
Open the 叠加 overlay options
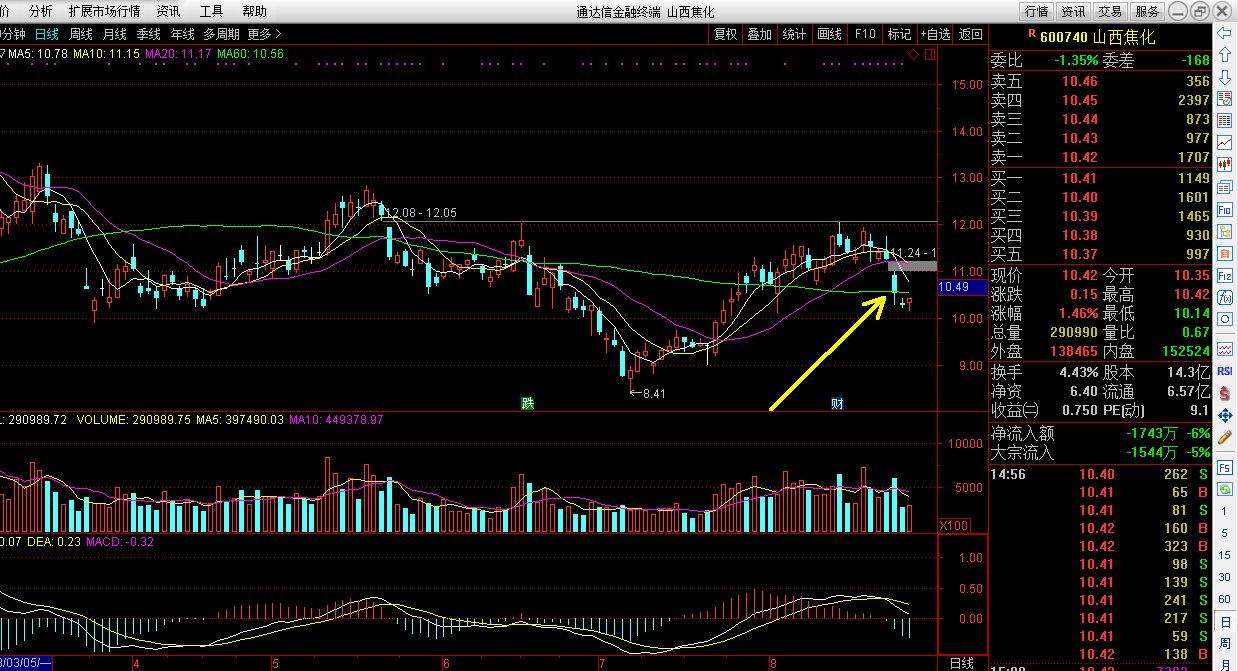(759, 34)
